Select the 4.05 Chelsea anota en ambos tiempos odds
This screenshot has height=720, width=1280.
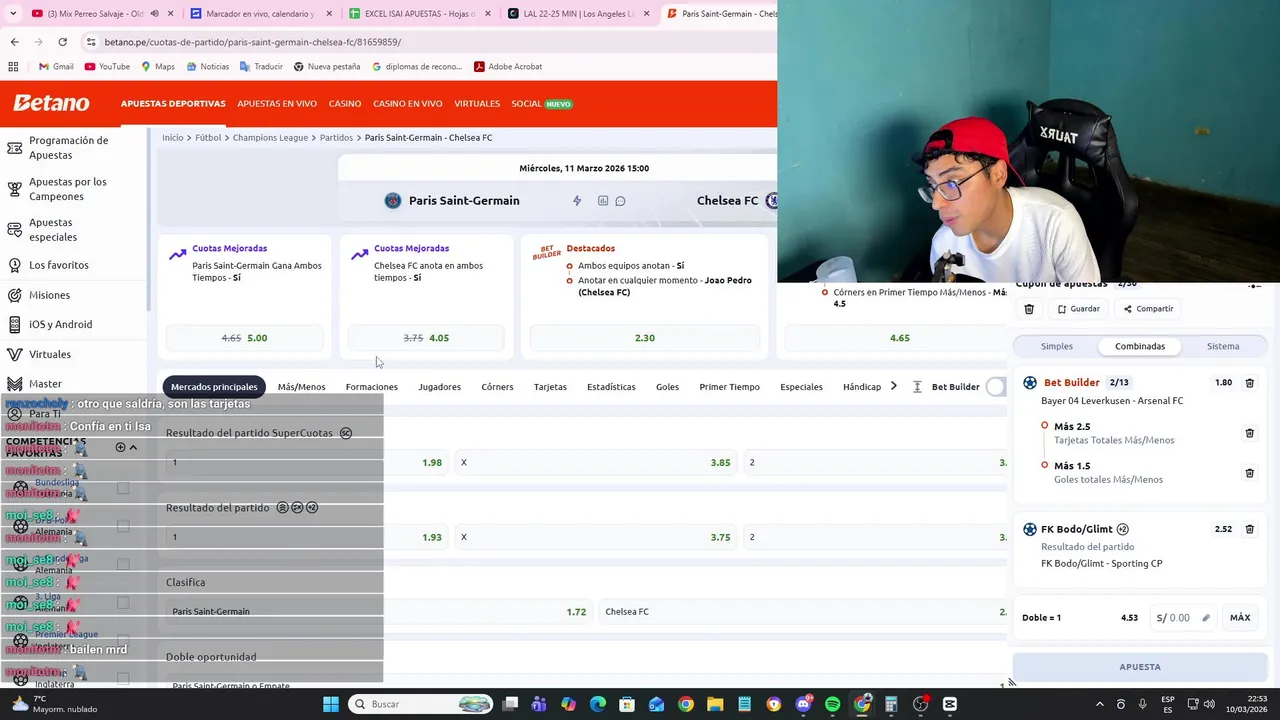point(426,338)
